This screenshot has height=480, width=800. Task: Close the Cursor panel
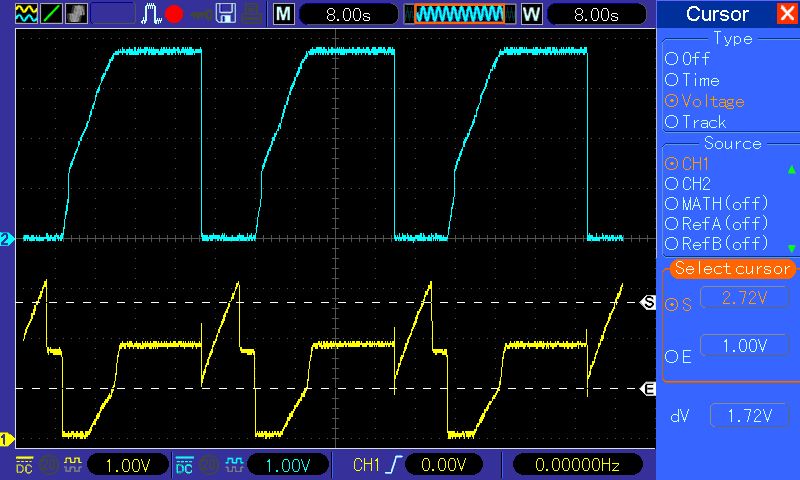(x=786, y=14)
